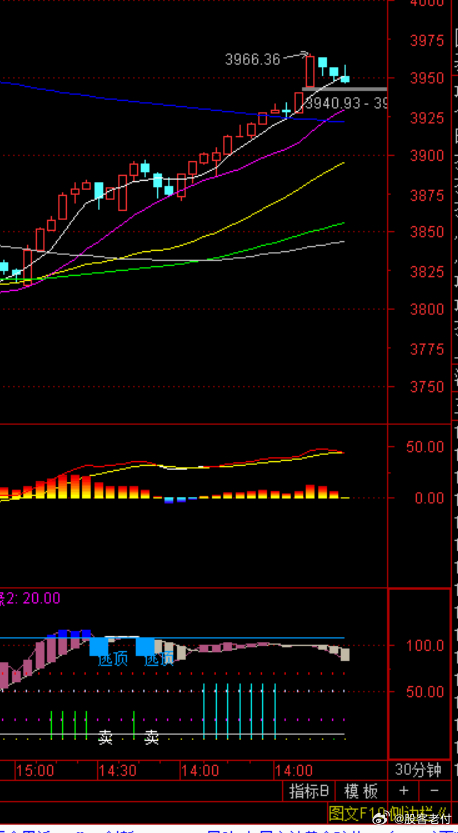458x833 pixels.
Task: Open the 指标B indicator button
Action: tap(309, 791)
